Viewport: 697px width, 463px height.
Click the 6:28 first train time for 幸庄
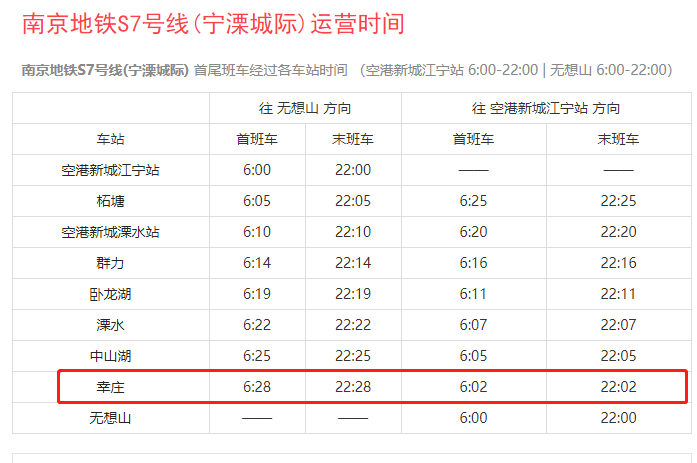point(257,387)
